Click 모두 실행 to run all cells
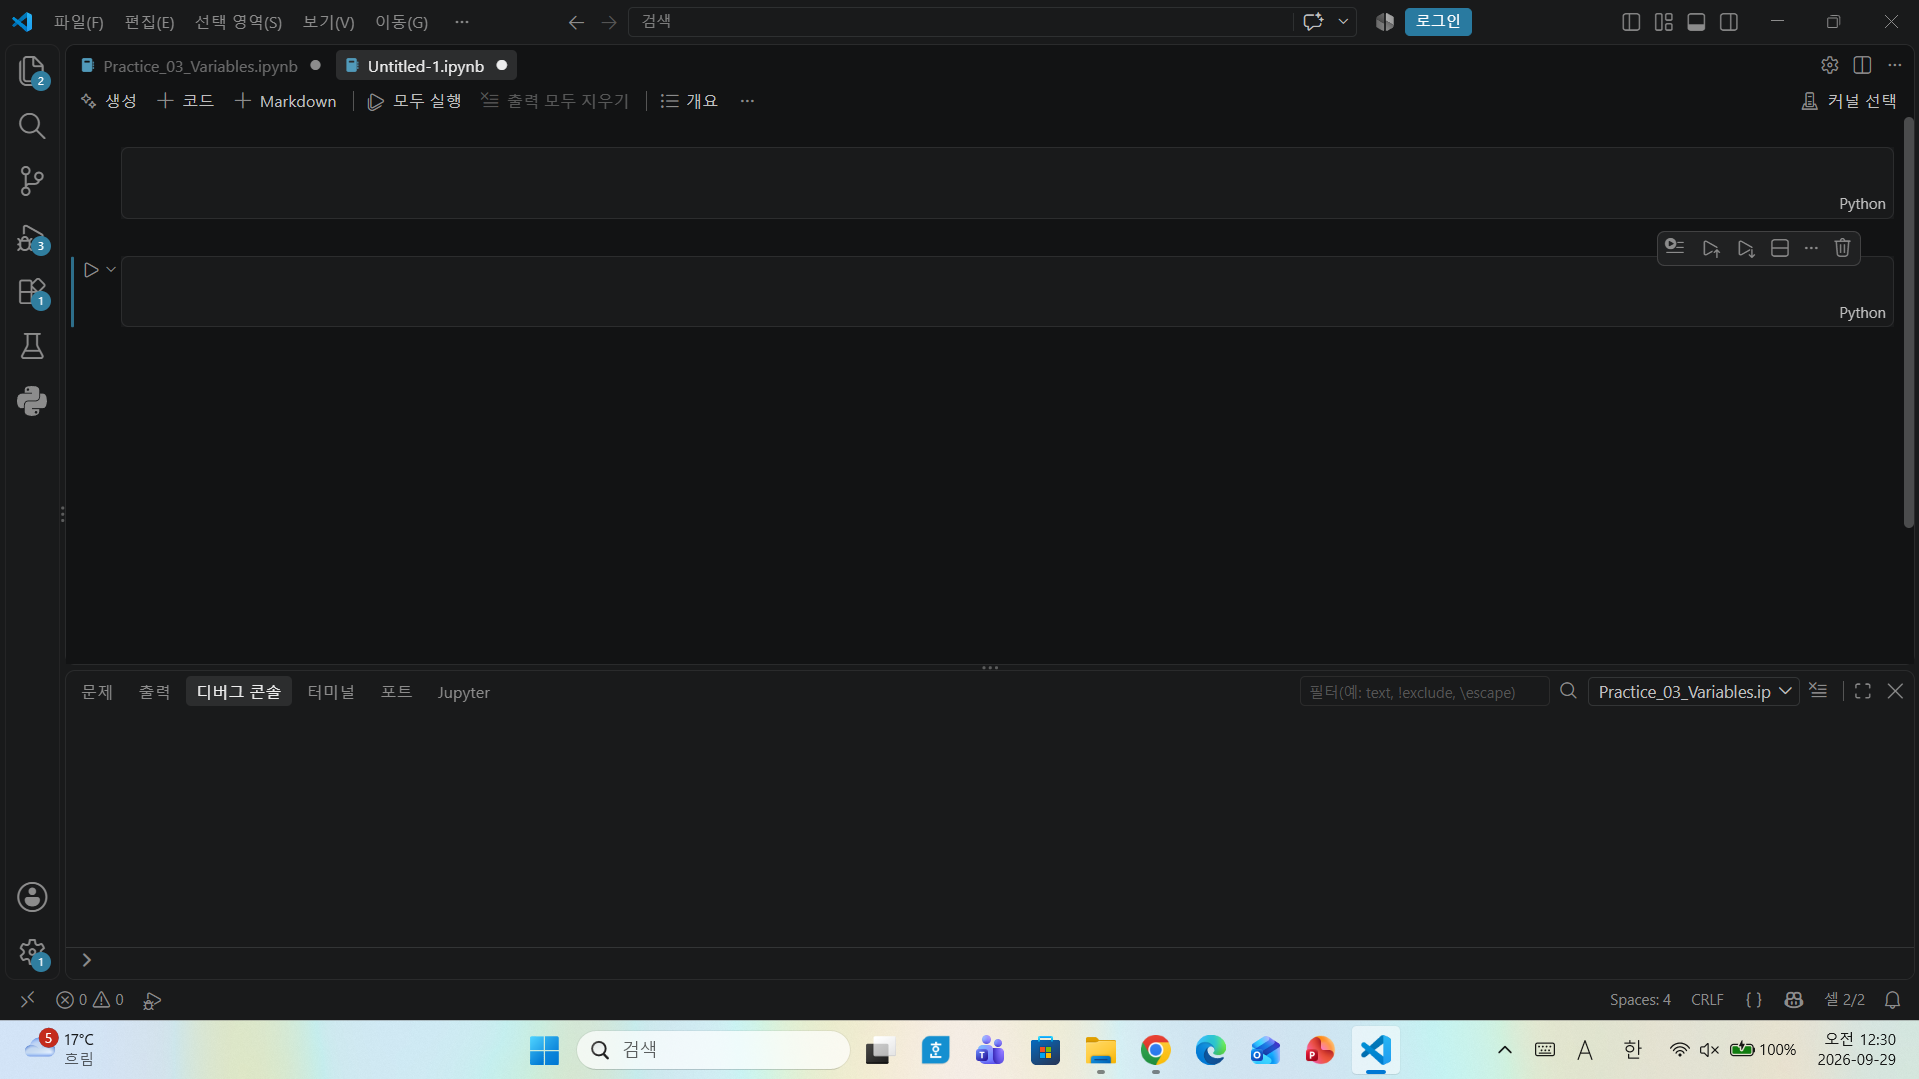 coord(414,101)
